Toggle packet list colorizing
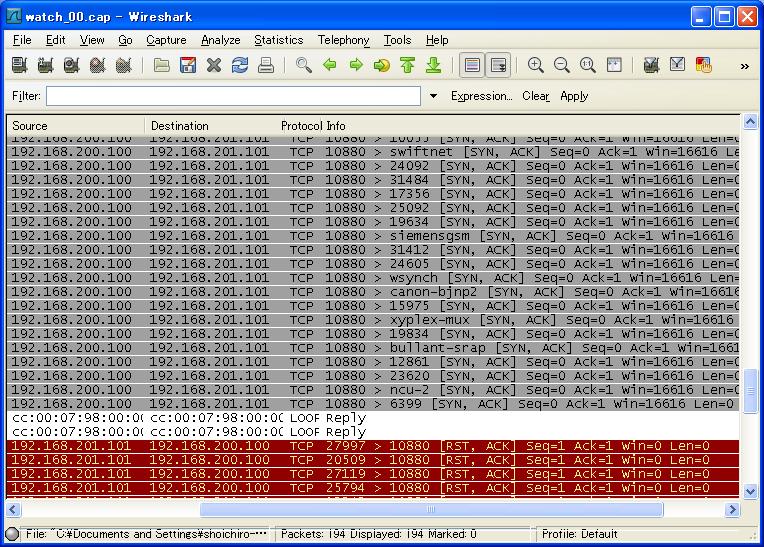Screen dimensions: 764x547 coord(472,65)
